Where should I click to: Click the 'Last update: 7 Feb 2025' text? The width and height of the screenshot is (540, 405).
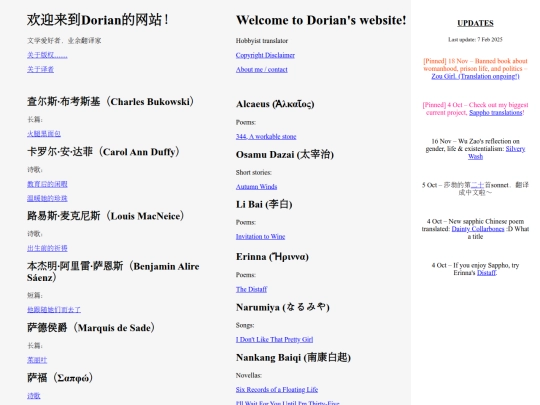[475, 40]
